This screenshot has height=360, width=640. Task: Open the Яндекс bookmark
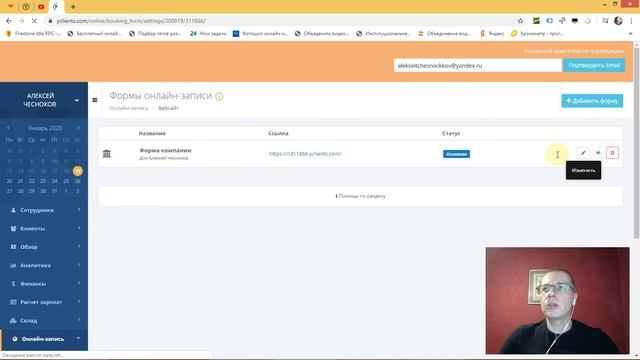(x=492, y=33)
